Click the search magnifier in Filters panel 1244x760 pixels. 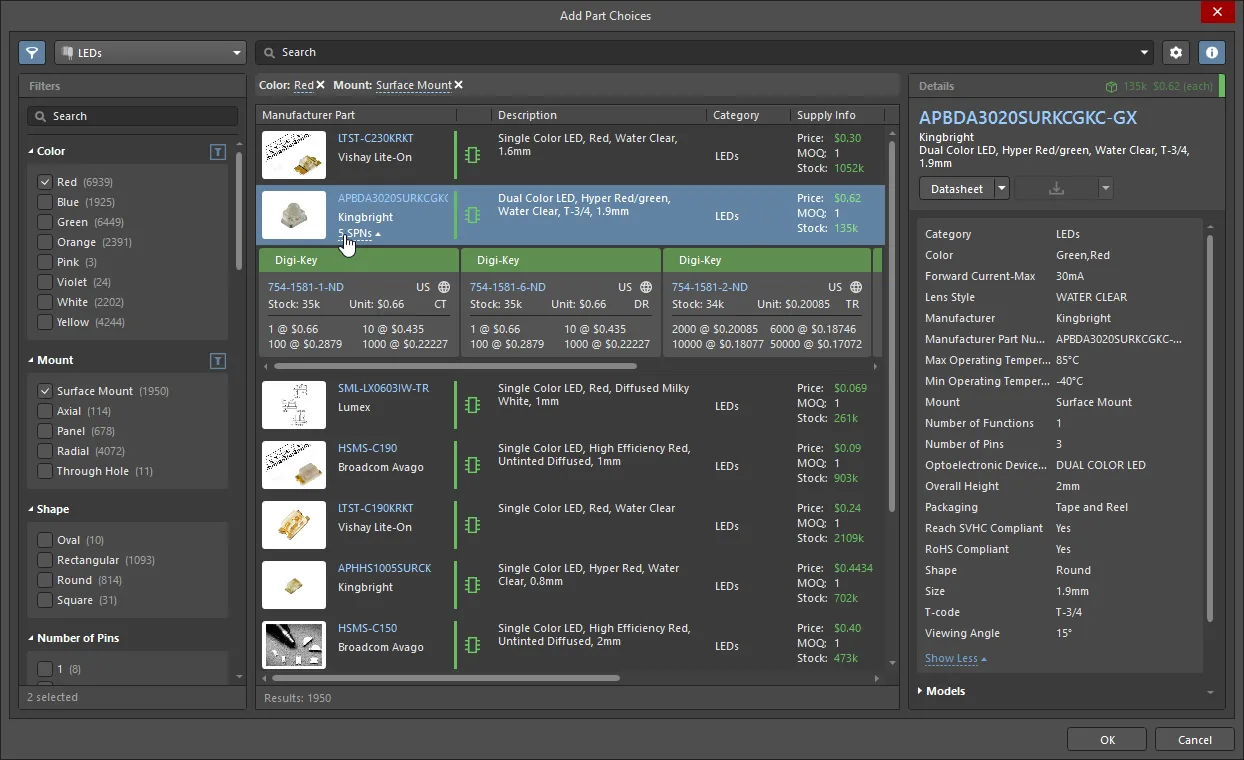[41, 116]
